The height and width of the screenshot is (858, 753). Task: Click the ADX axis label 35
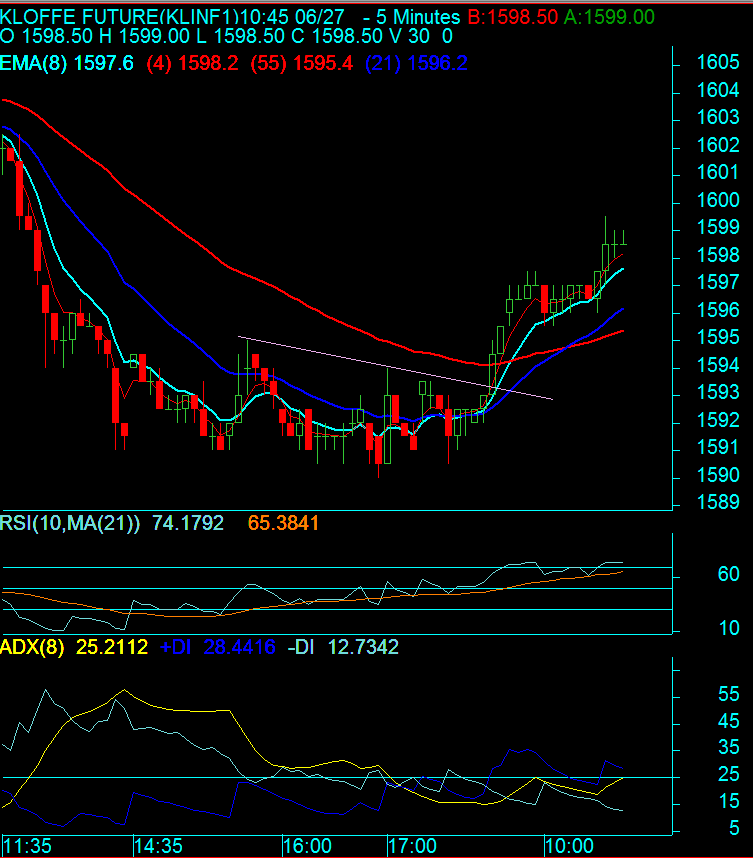point(728,747)
